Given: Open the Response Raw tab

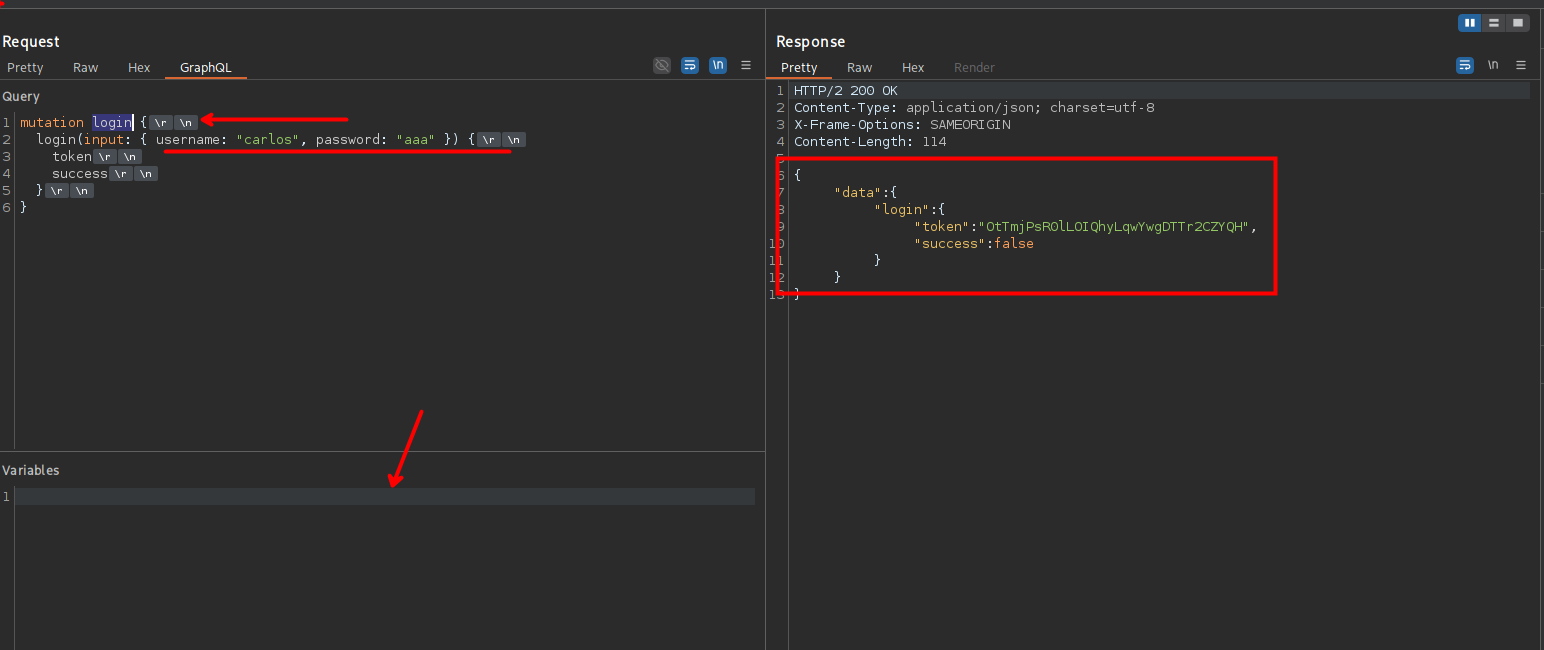Looking at the screenshot, I should point(860,68).
